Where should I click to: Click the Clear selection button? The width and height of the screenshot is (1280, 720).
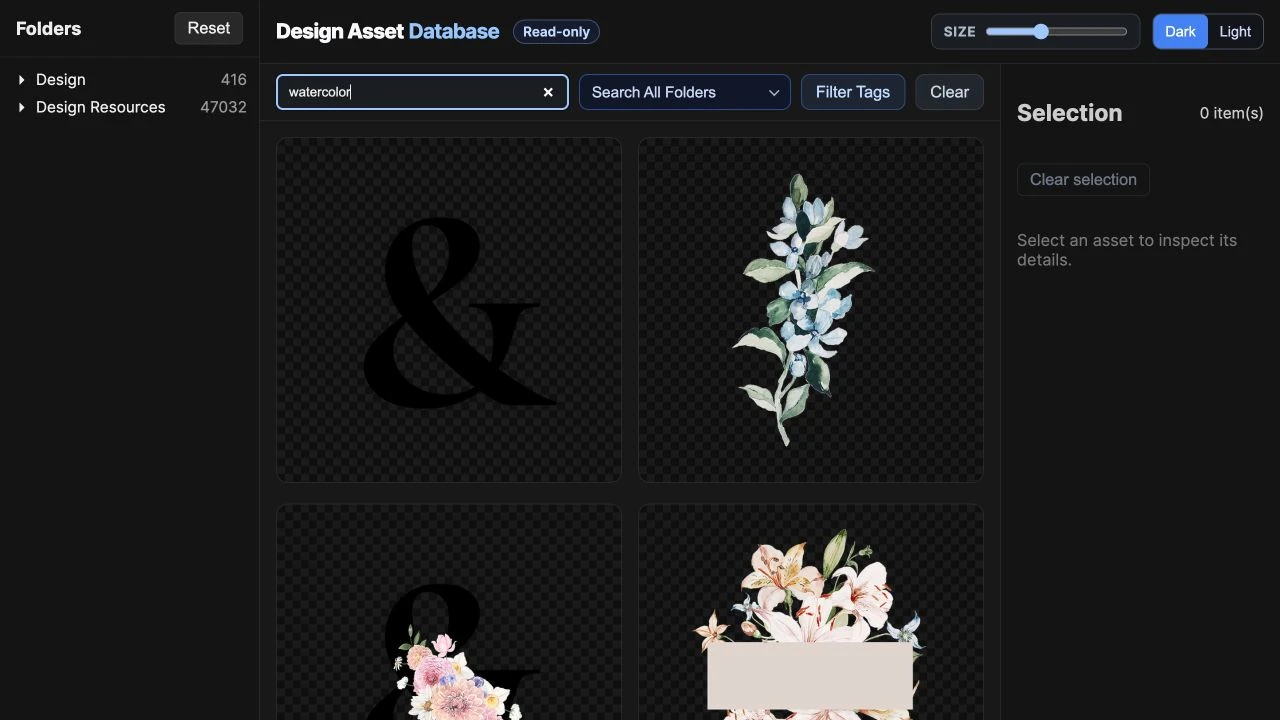pyautogui.click(x=1083, y=180)
